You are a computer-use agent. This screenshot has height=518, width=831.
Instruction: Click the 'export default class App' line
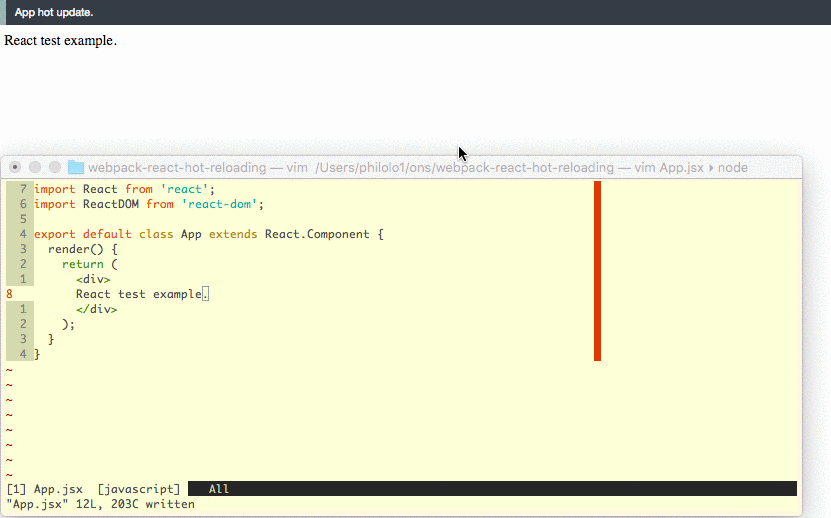coord(209,234)
